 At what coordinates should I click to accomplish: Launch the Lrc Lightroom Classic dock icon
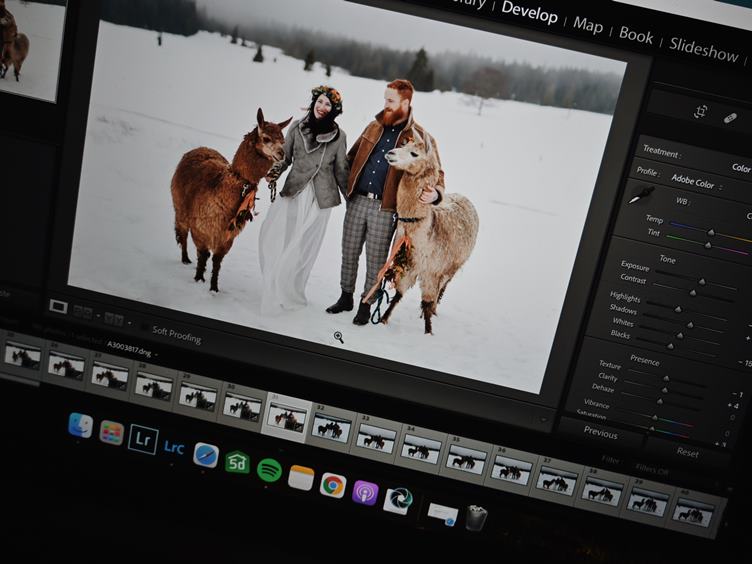click(x=174, y=447)
